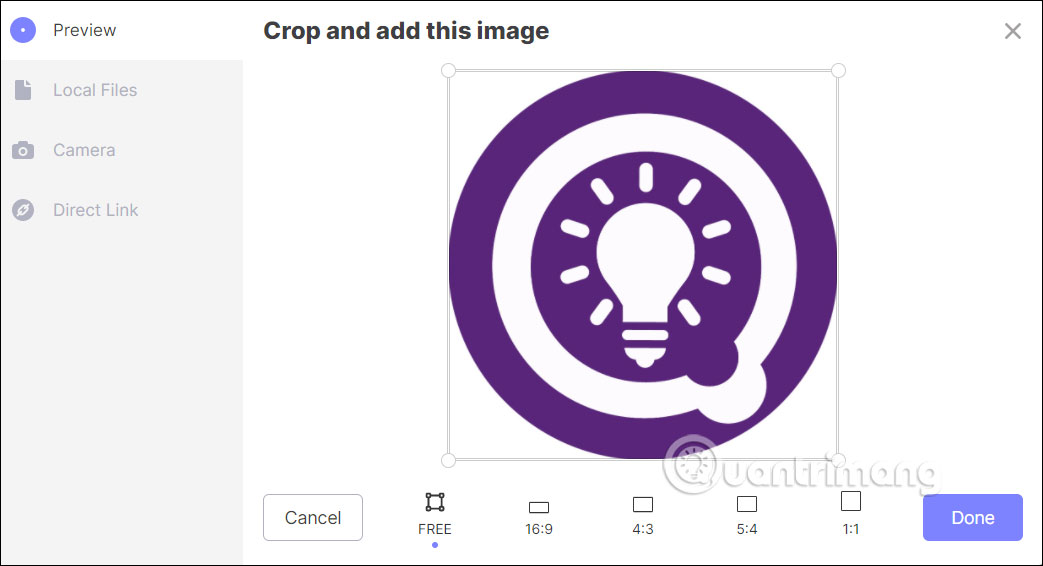Click the bottom-left crop handle
1043x566 pixels.
click(448, 460)
